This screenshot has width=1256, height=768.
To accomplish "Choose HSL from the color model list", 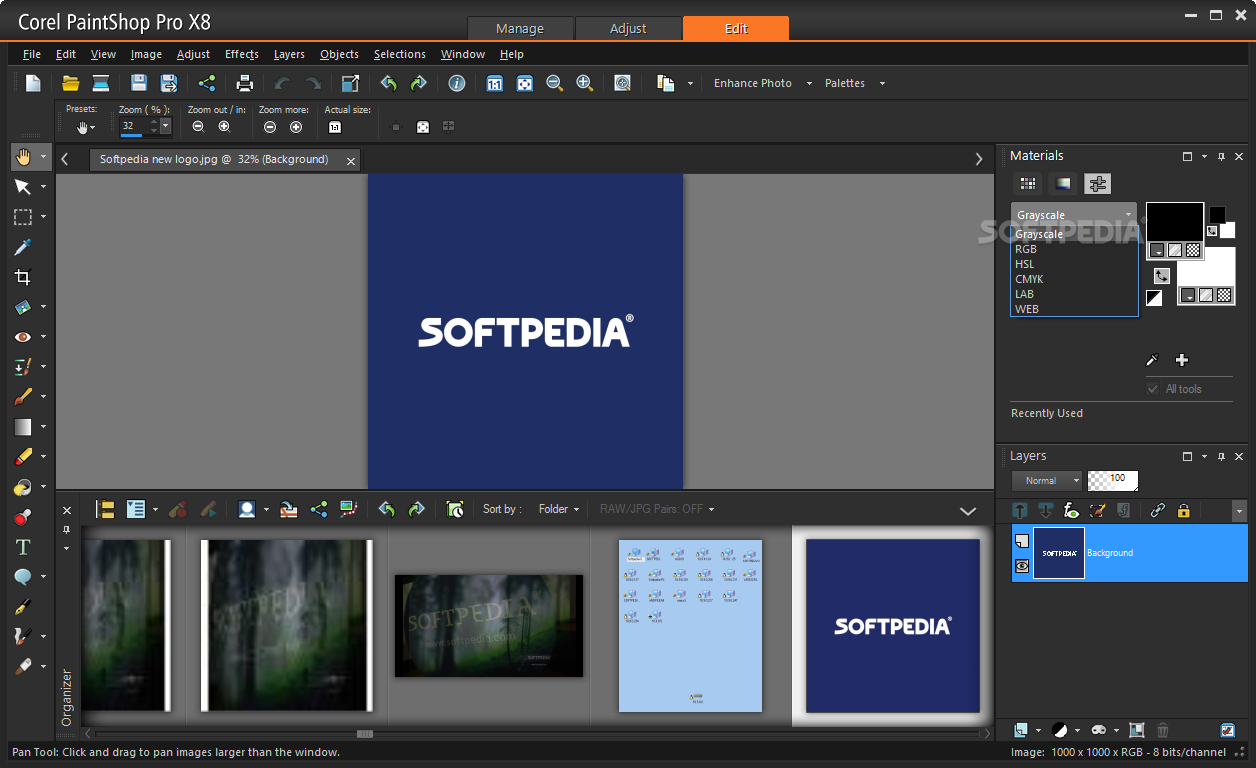I will (x=1025, y=264).
